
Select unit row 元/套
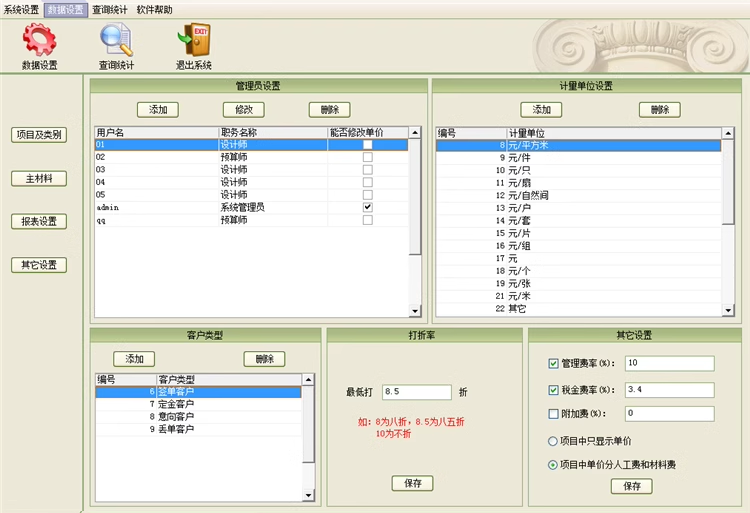(578, 221)
